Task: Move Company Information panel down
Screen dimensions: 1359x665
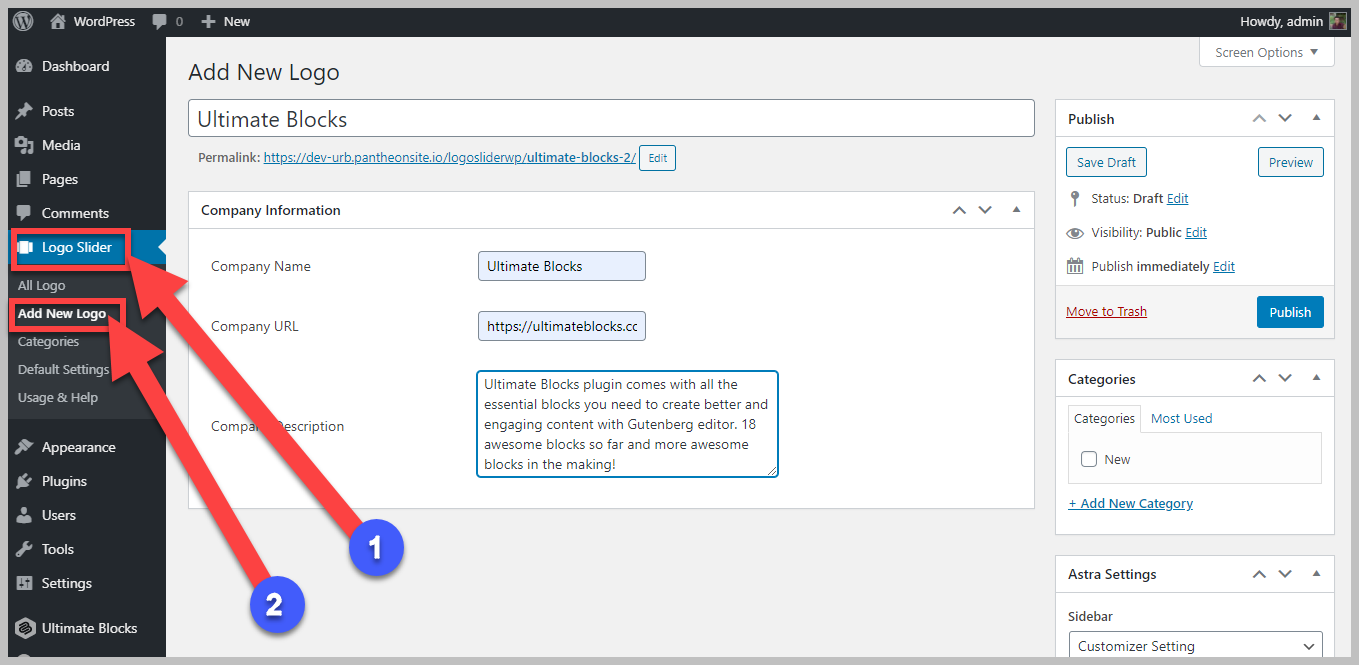Action: click(x=985, y=210)
